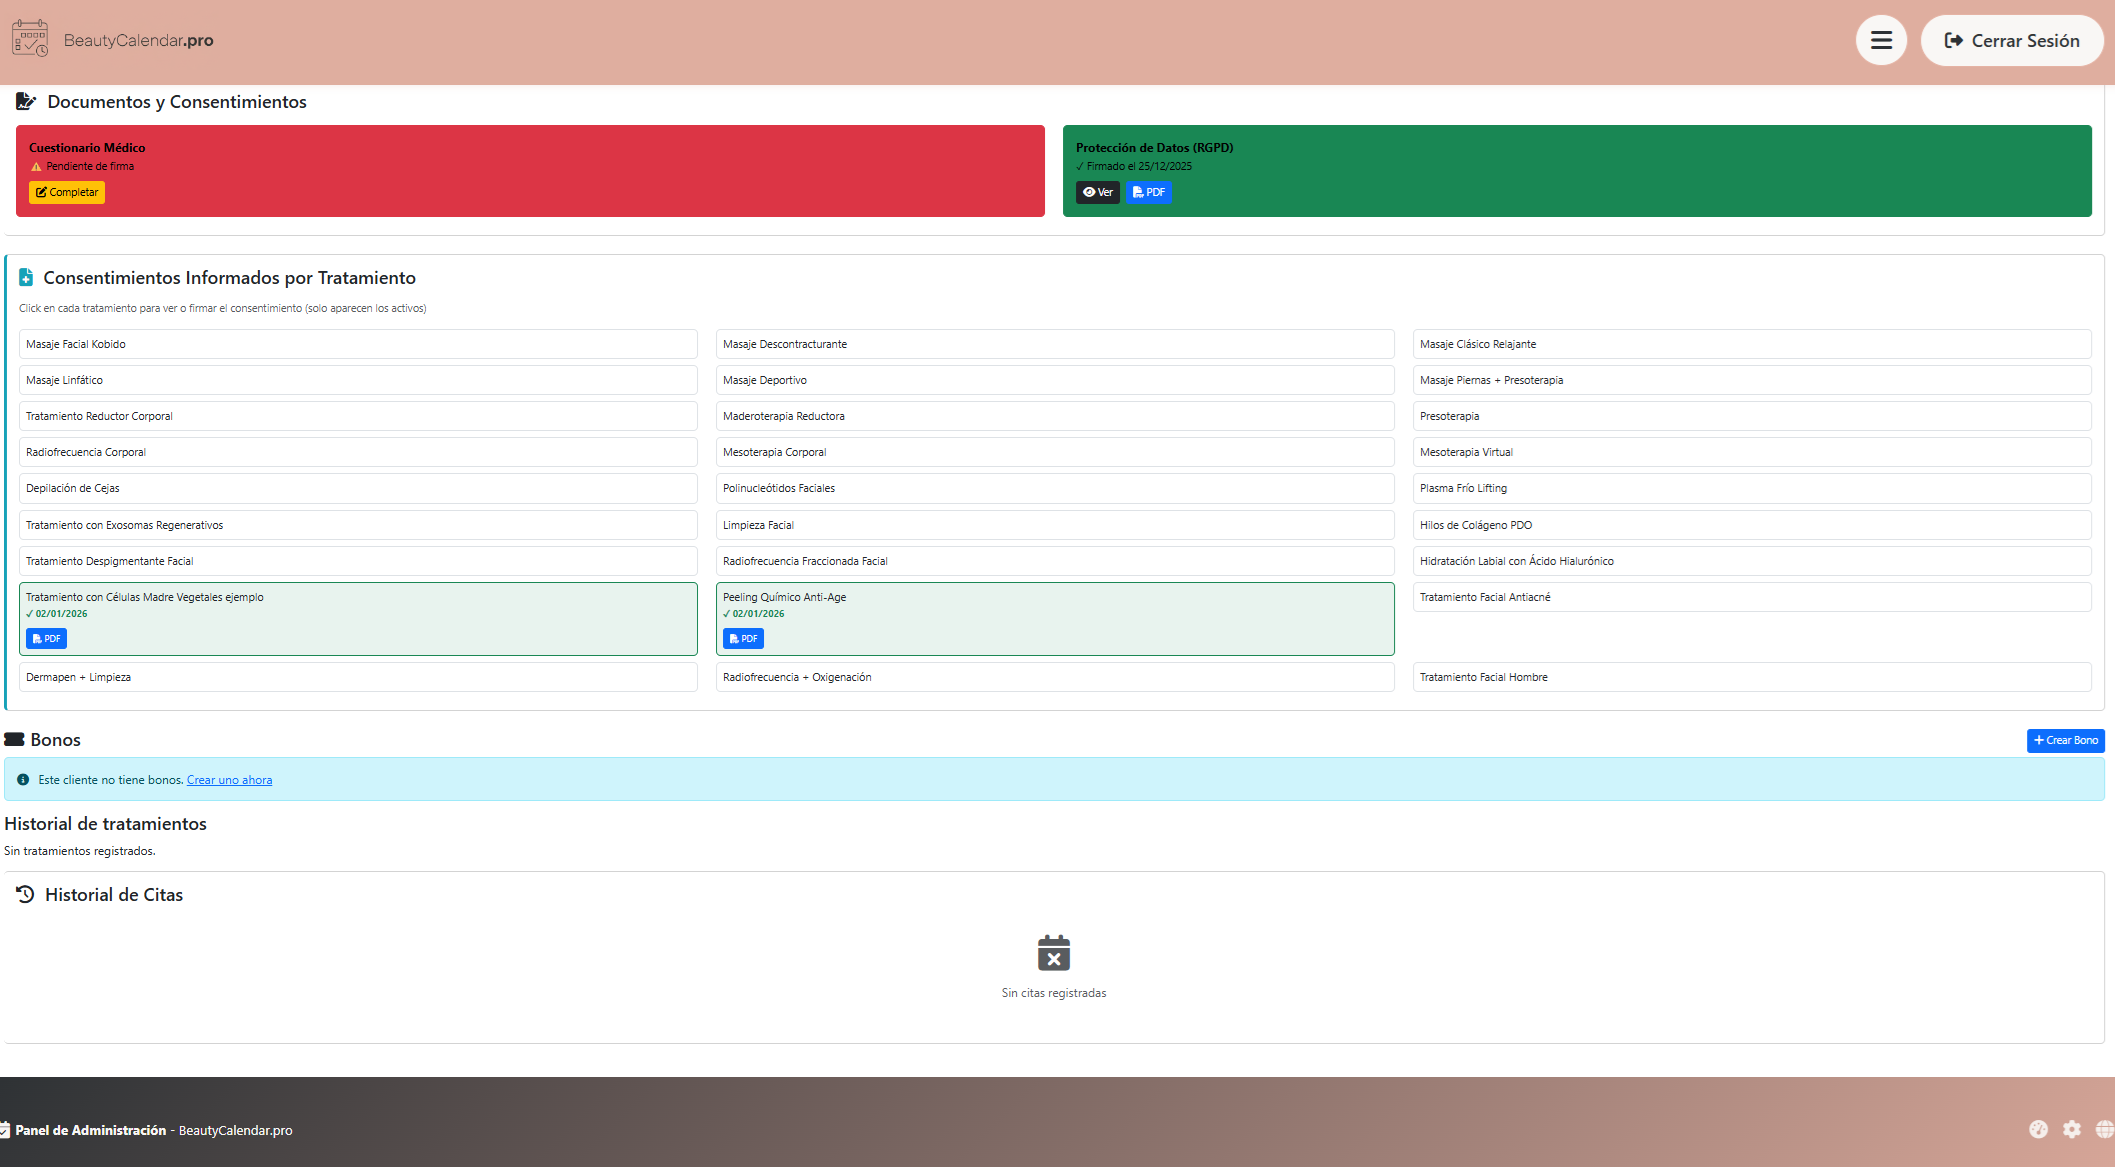This screenshot has height=1169, width=2115.
Task: Download PDF for Células Madre Vegetales consent
Action: pos(46,638)
